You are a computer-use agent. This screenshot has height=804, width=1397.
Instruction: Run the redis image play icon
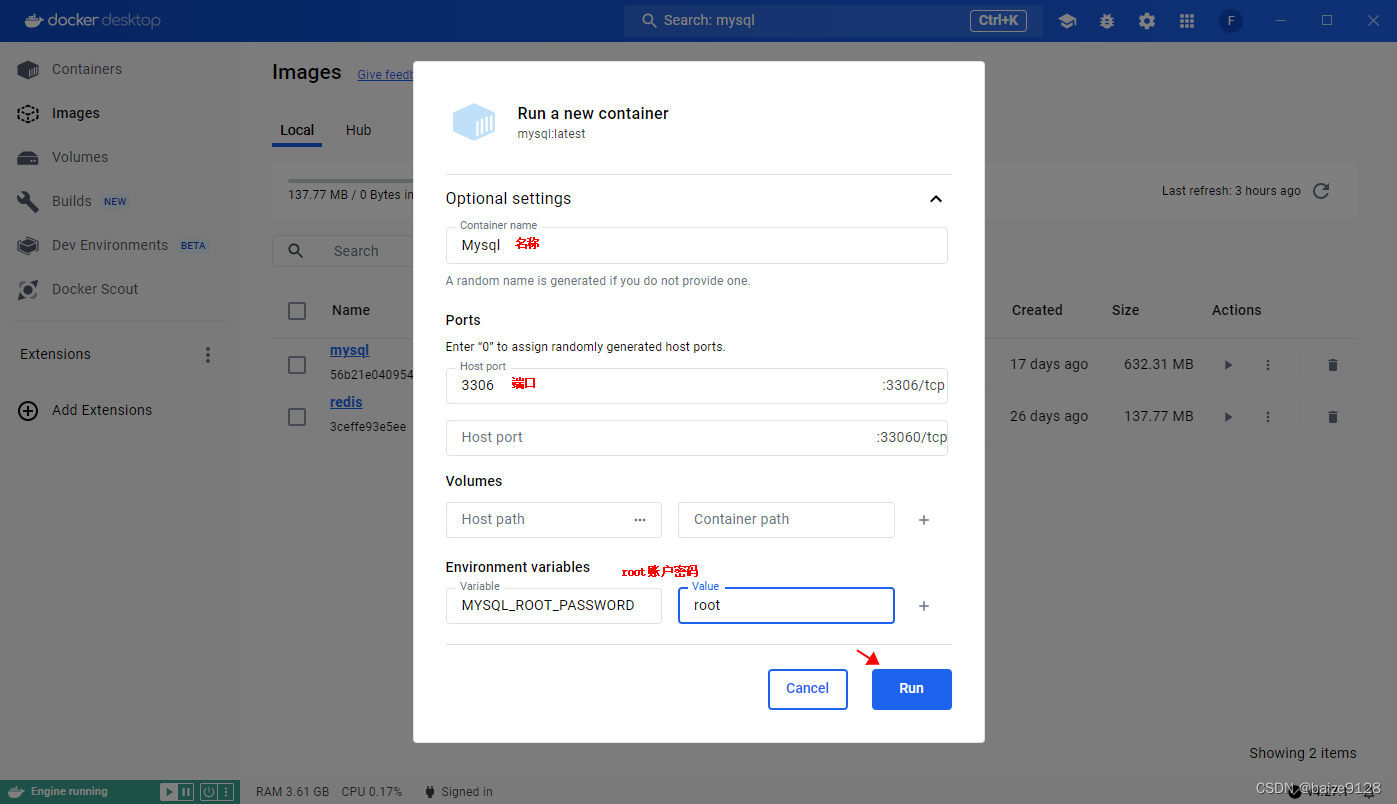click(1229, 417)
